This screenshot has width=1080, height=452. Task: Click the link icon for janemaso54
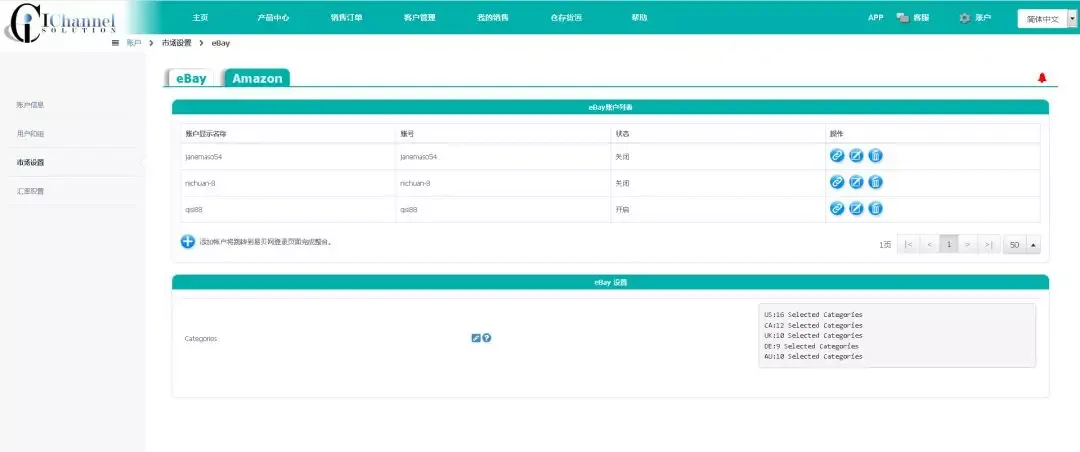pos(837,156)
